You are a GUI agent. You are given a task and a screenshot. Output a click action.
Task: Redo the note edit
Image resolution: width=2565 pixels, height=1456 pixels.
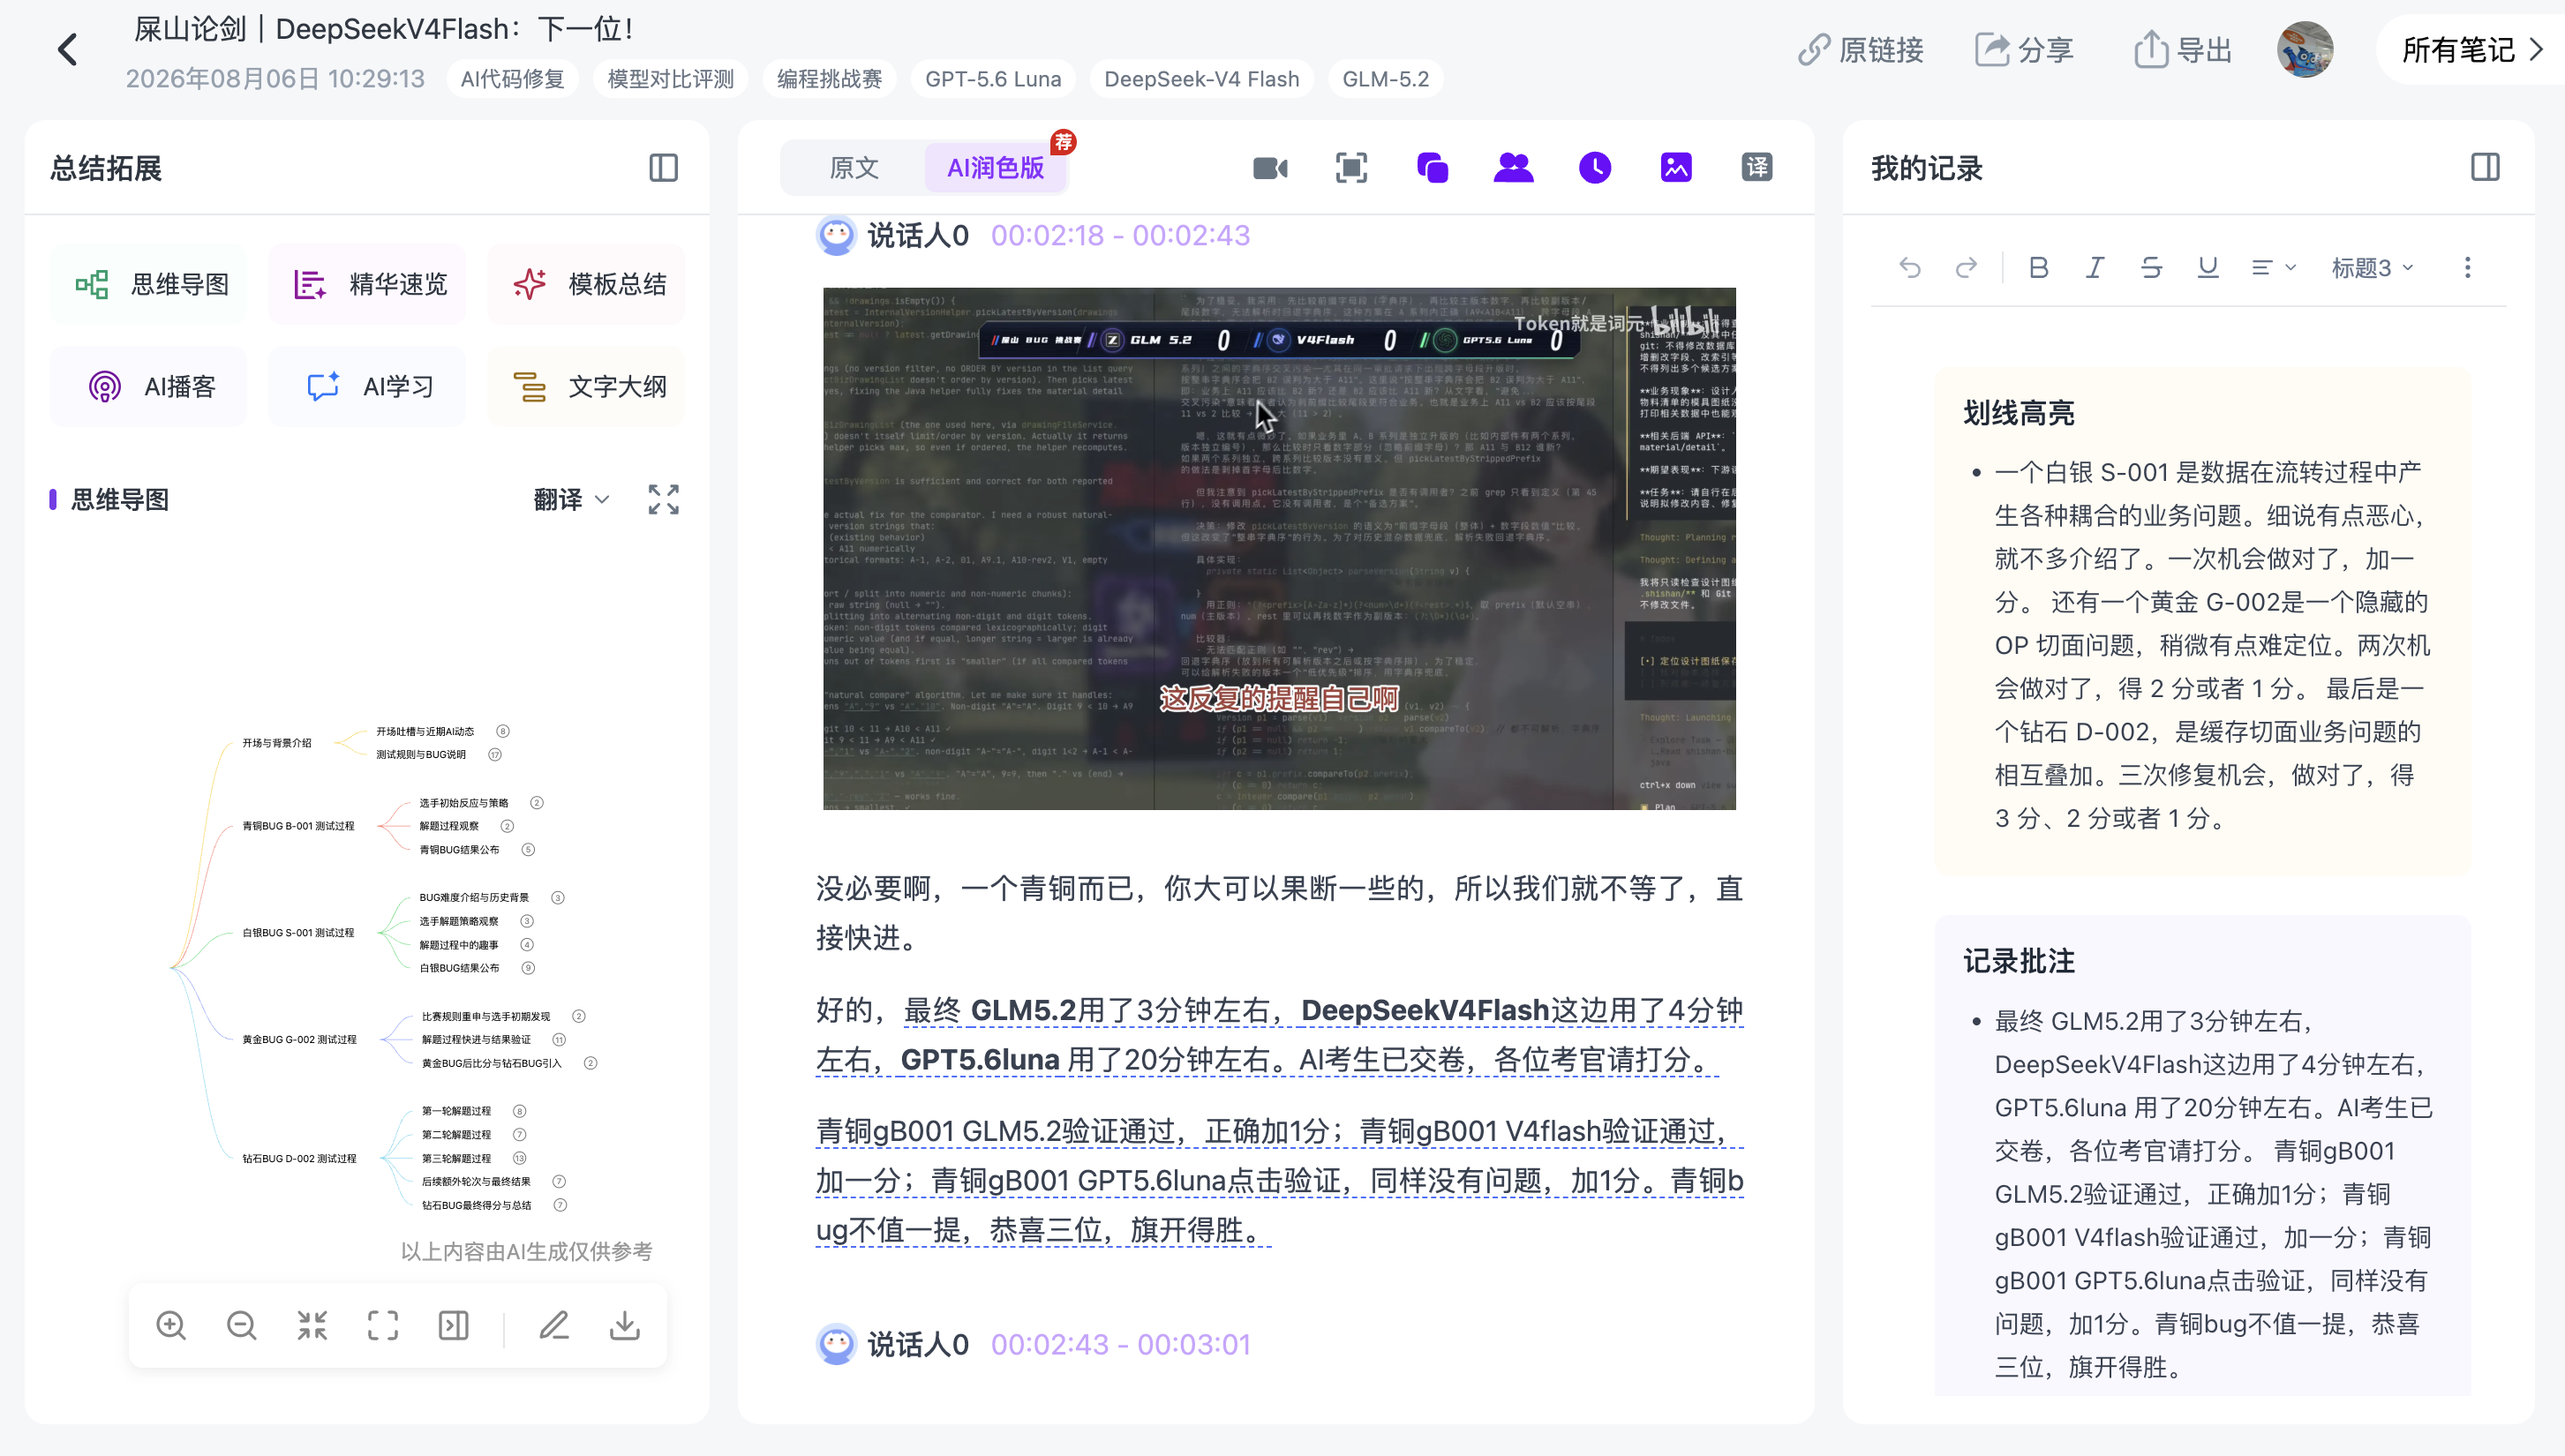[x=1966, y=267]
